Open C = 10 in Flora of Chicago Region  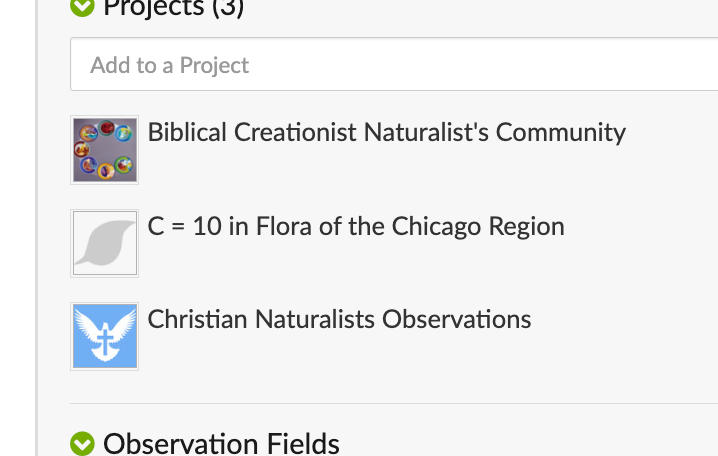point(356,226)
